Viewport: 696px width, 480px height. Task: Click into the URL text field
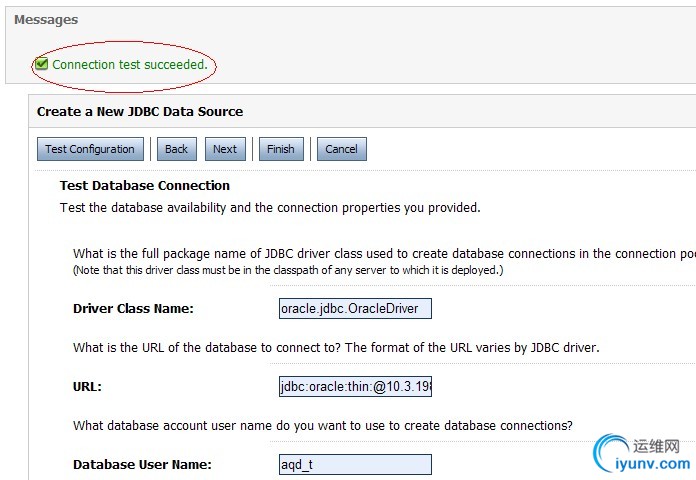pyautogui.click(x=355, y=386)
